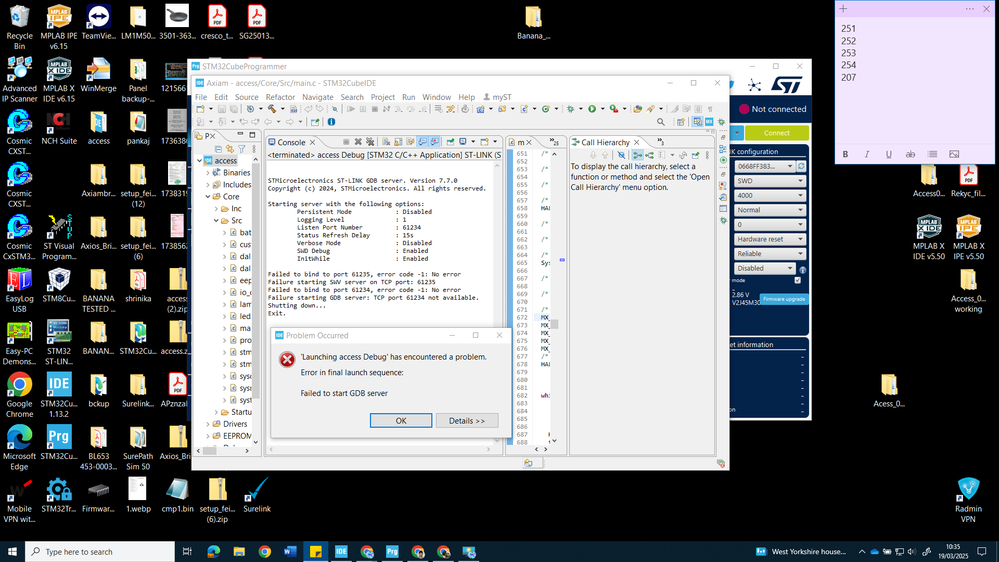Toggle Underline formatting in sticky note
This screenshot has width=999, height=562.
tap(889, 154)
